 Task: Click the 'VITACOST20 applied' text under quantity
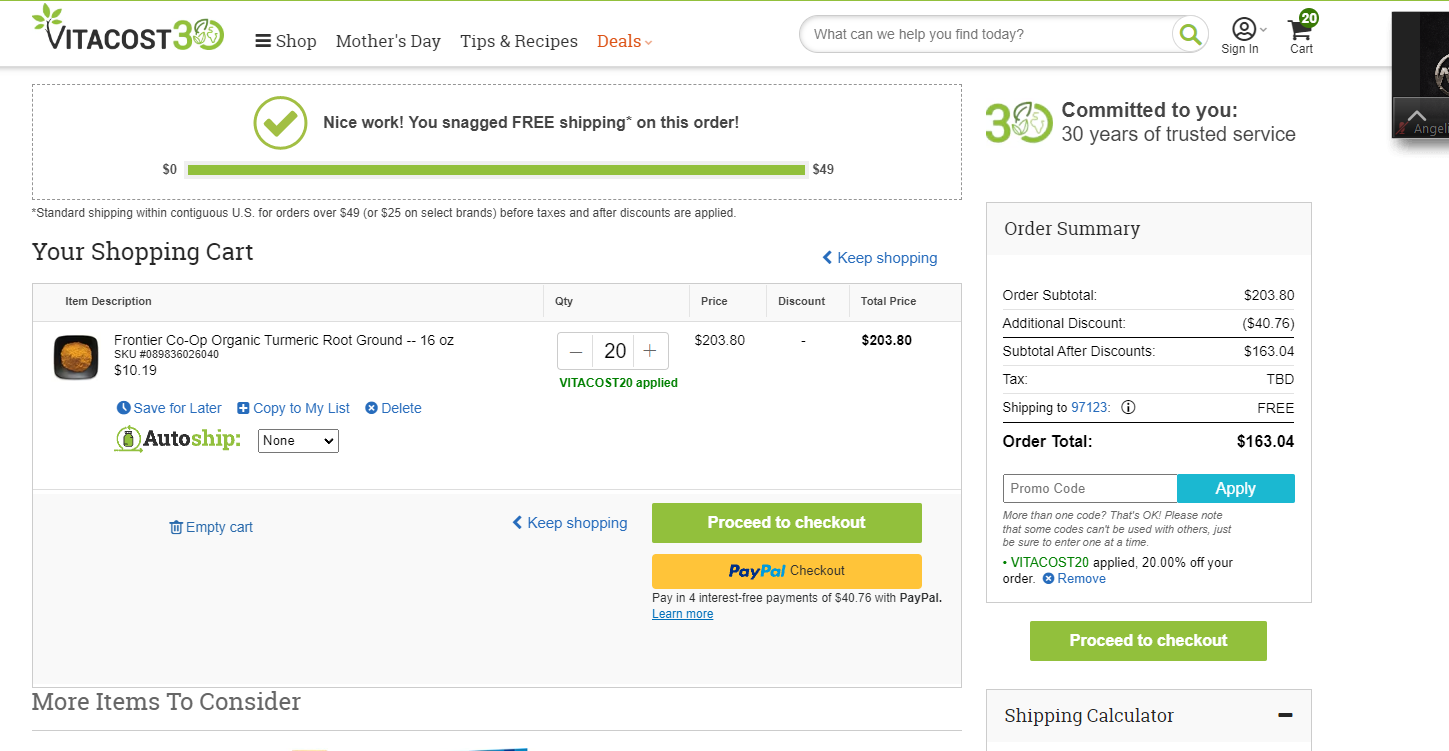(618, 383)
